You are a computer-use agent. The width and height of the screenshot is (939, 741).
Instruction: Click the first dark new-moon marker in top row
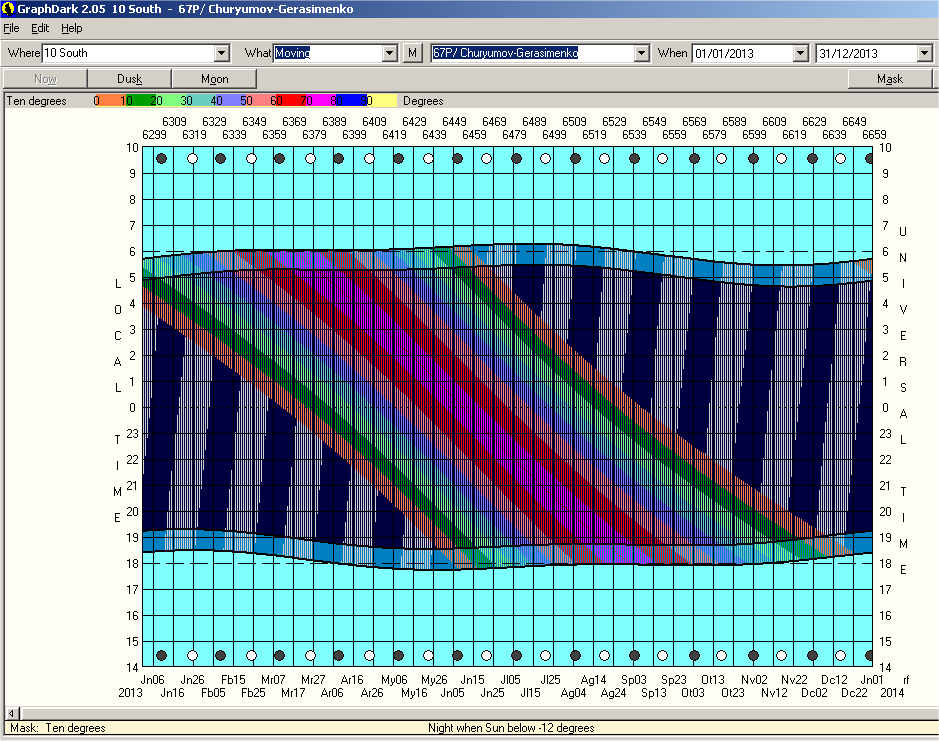point(161,158)
